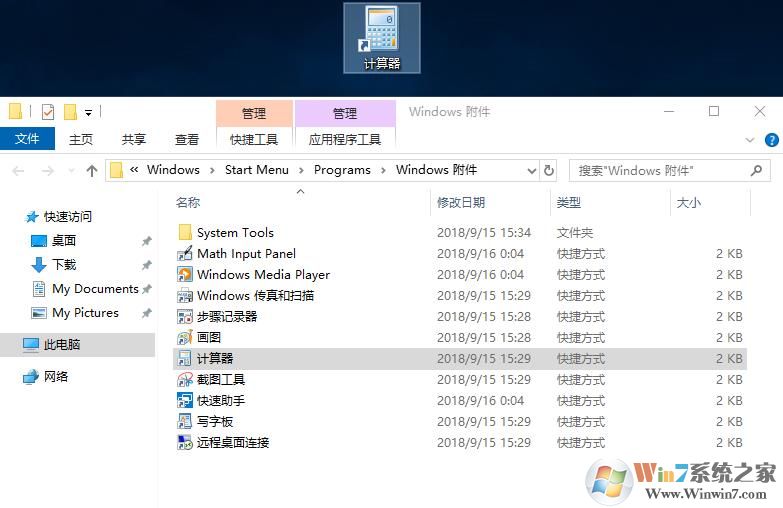Expand the ribbon with the chevron arrow
783x508 pixels.
[x=750, y=140]
